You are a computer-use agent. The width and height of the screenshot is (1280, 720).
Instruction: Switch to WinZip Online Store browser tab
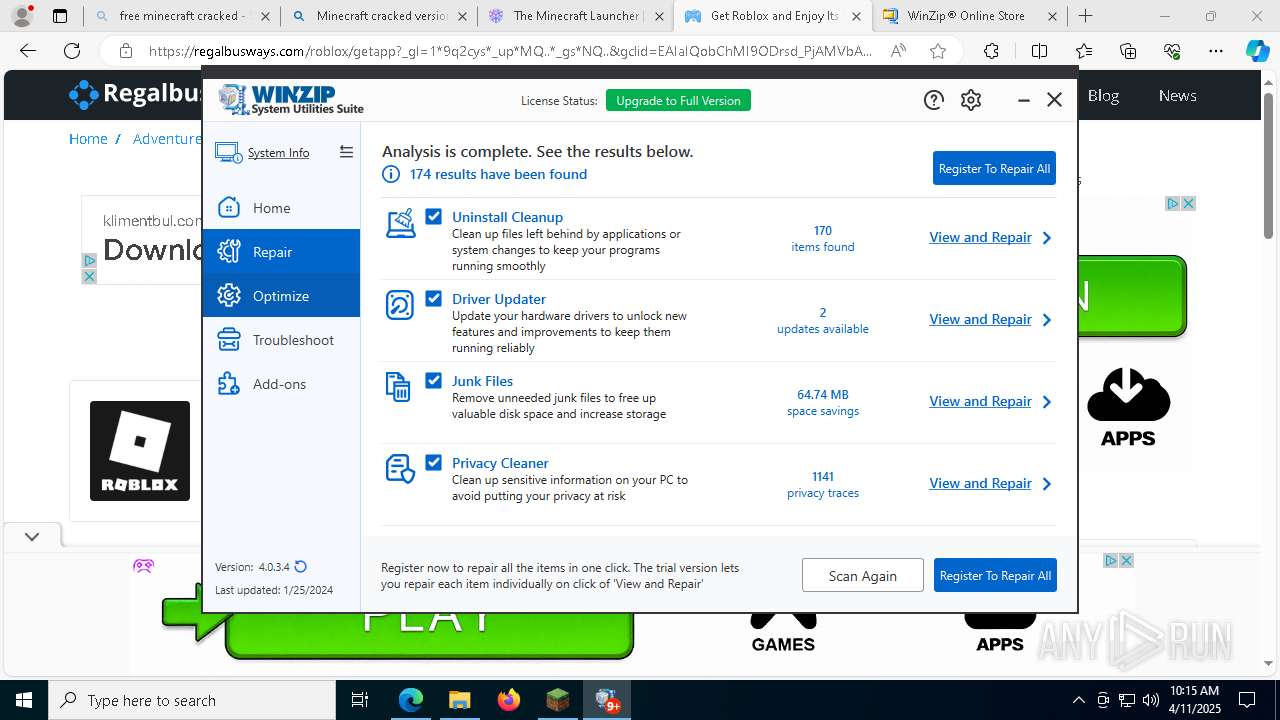971,16
